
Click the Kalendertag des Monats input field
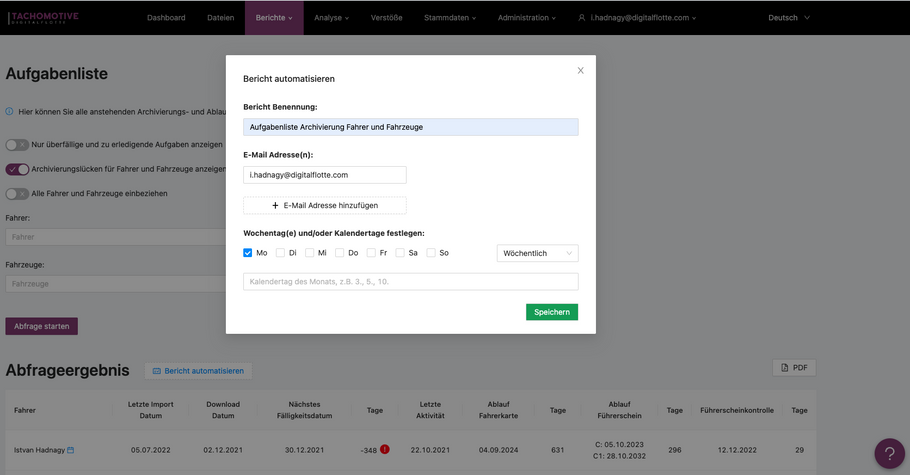410,282
